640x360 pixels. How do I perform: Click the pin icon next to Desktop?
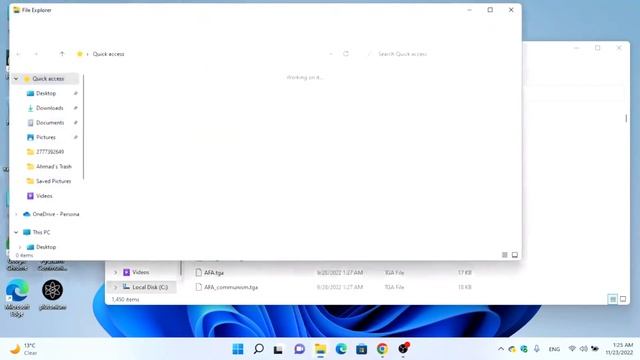pos(76,93)
